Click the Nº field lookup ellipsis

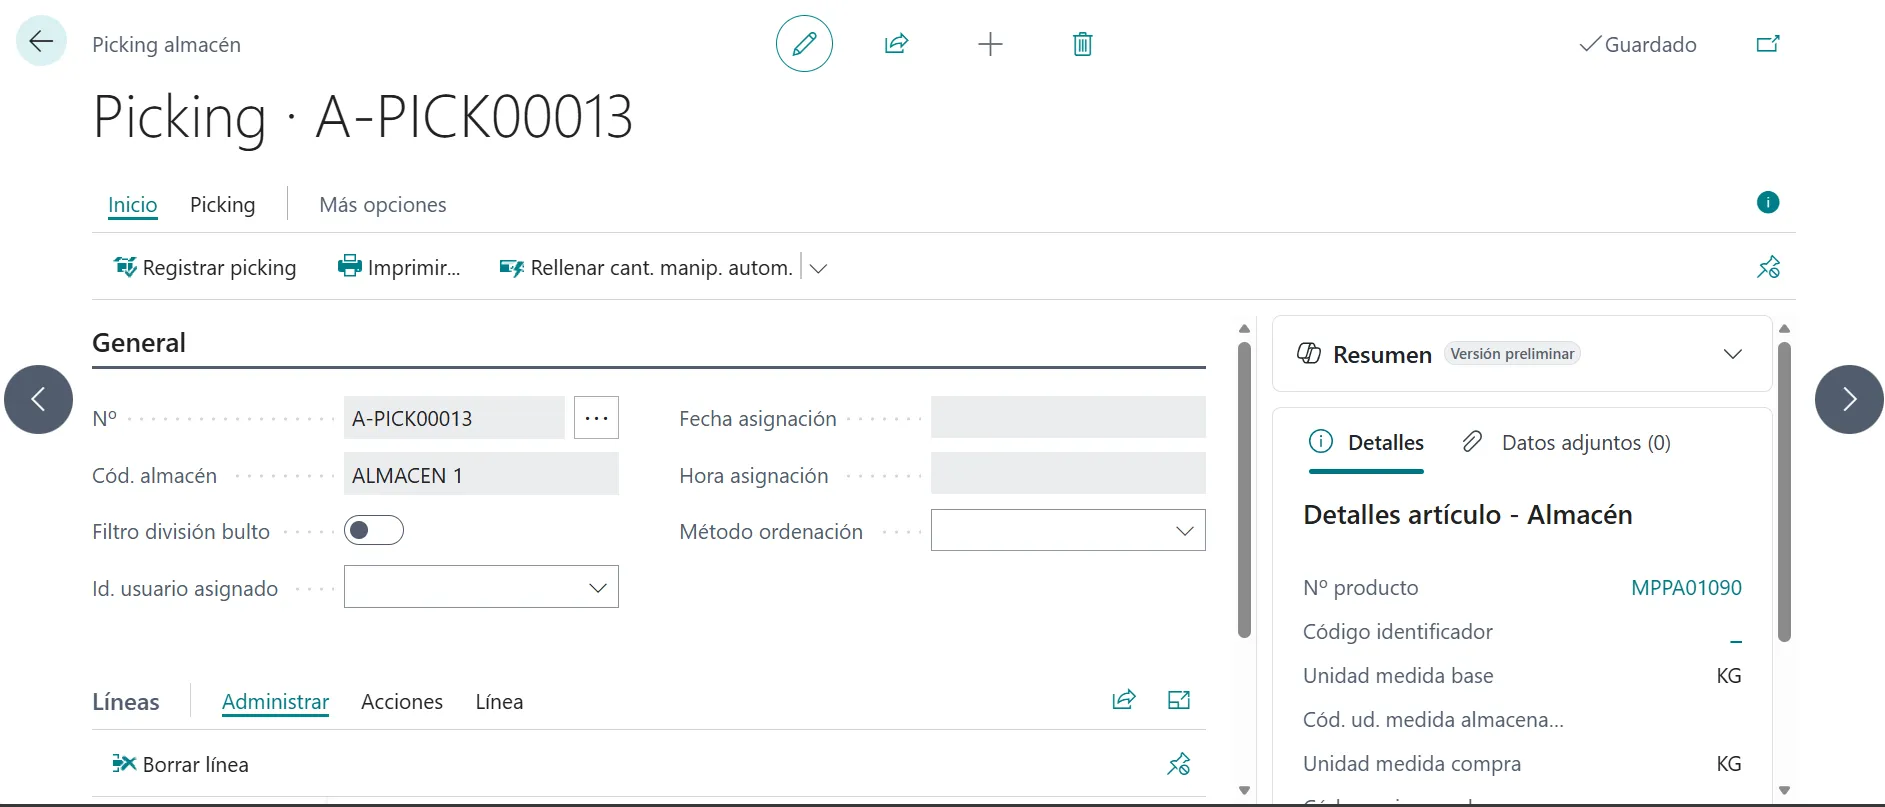[596, 418]
